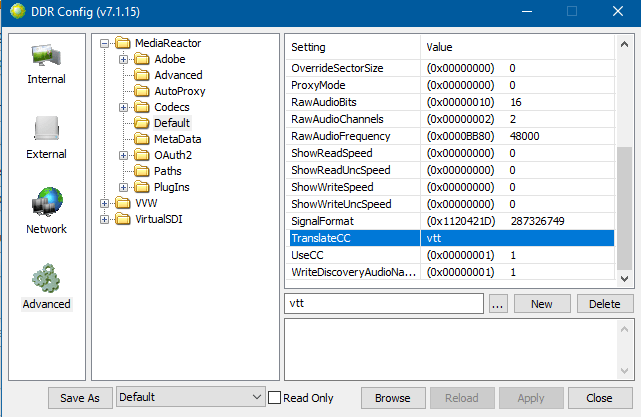Select the SignalFormat setting row
The image size is (641, 417).
click(x=452, y=221)
